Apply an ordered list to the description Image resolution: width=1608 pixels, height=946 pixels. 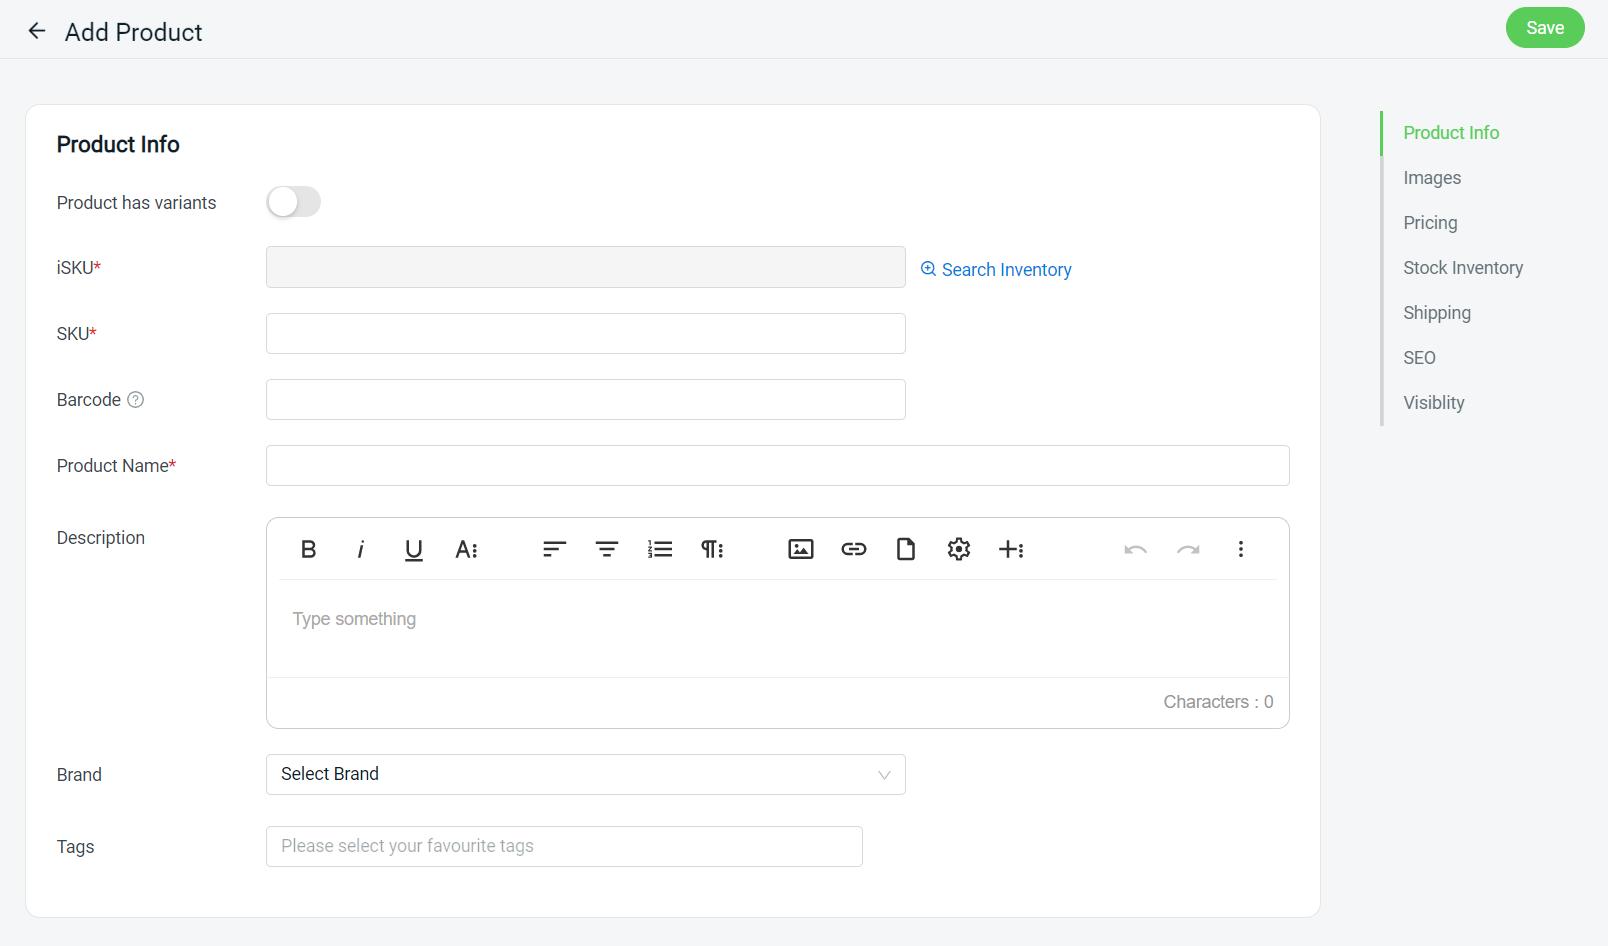pos(660,549)
